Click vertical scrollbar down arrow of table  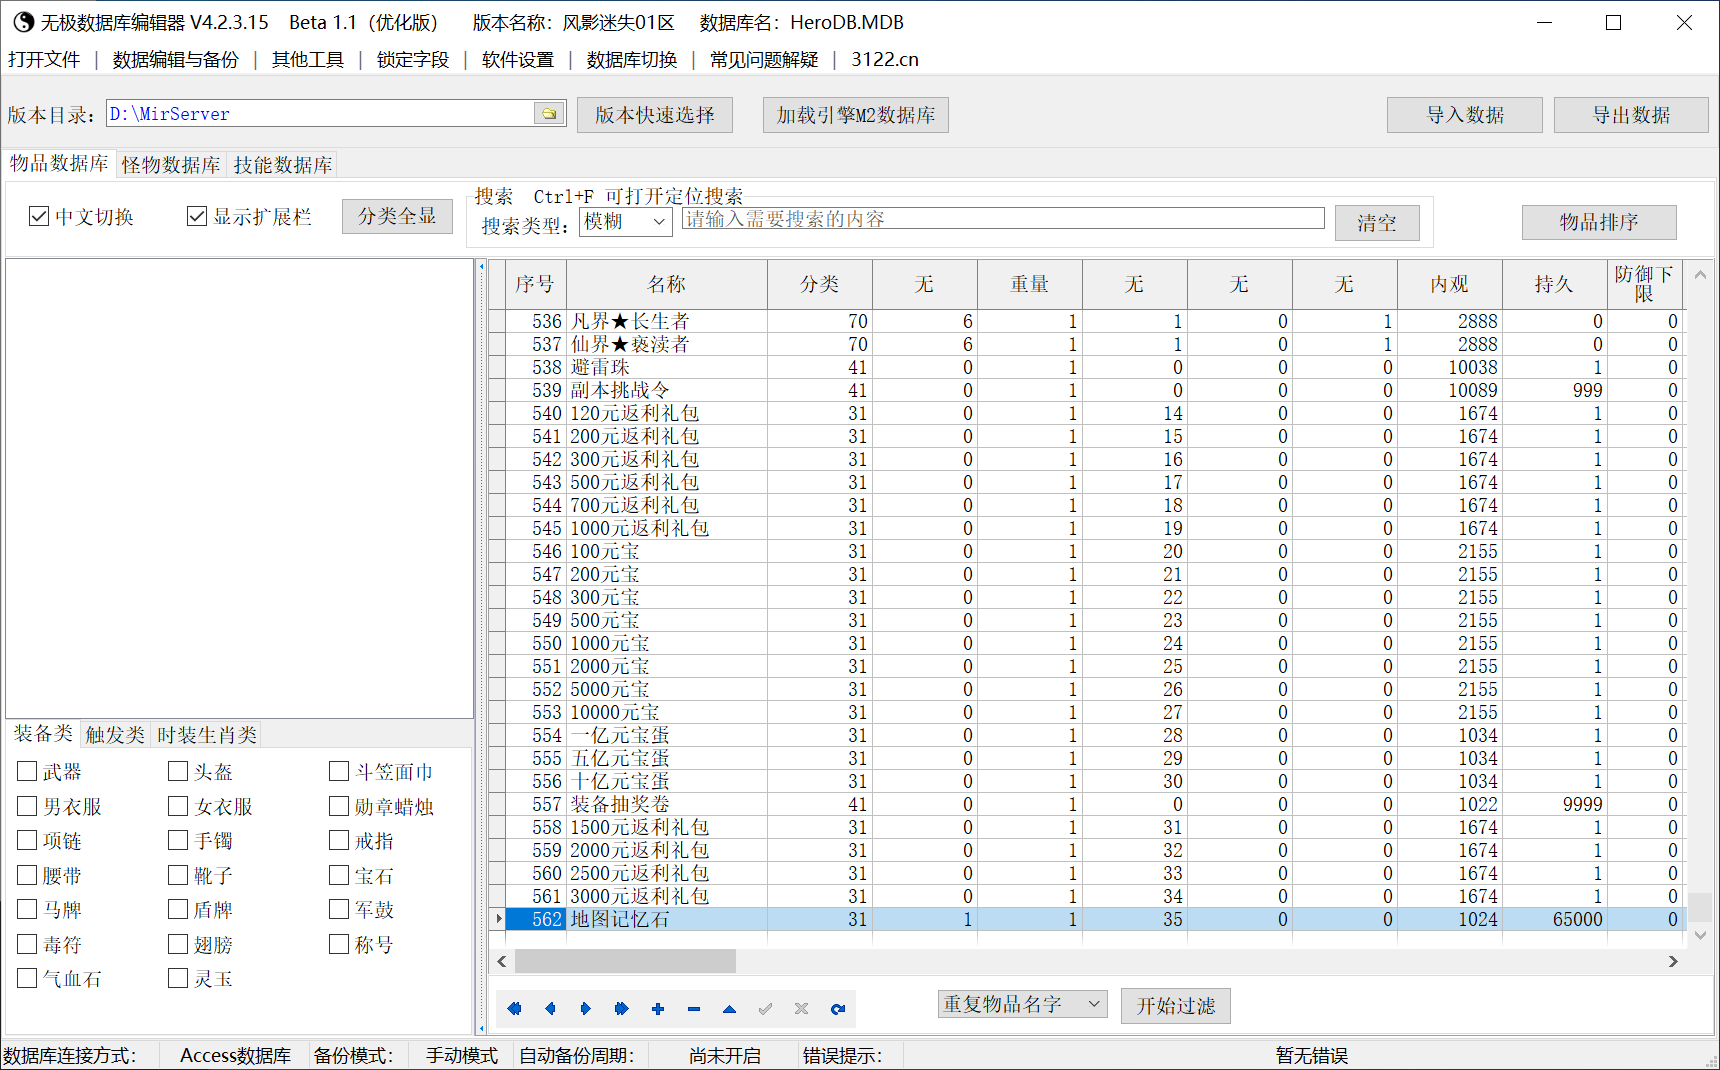coord(1700,936)
